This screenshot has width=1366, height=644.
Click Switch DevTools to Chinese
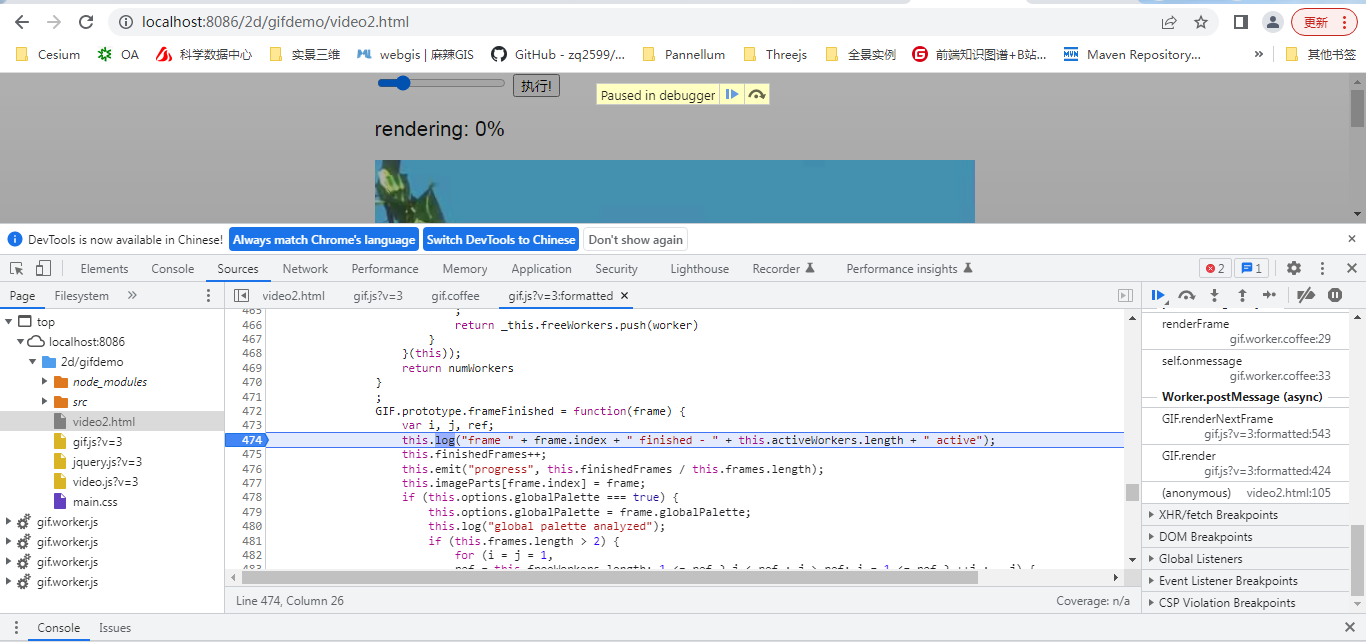coord(501,239)
